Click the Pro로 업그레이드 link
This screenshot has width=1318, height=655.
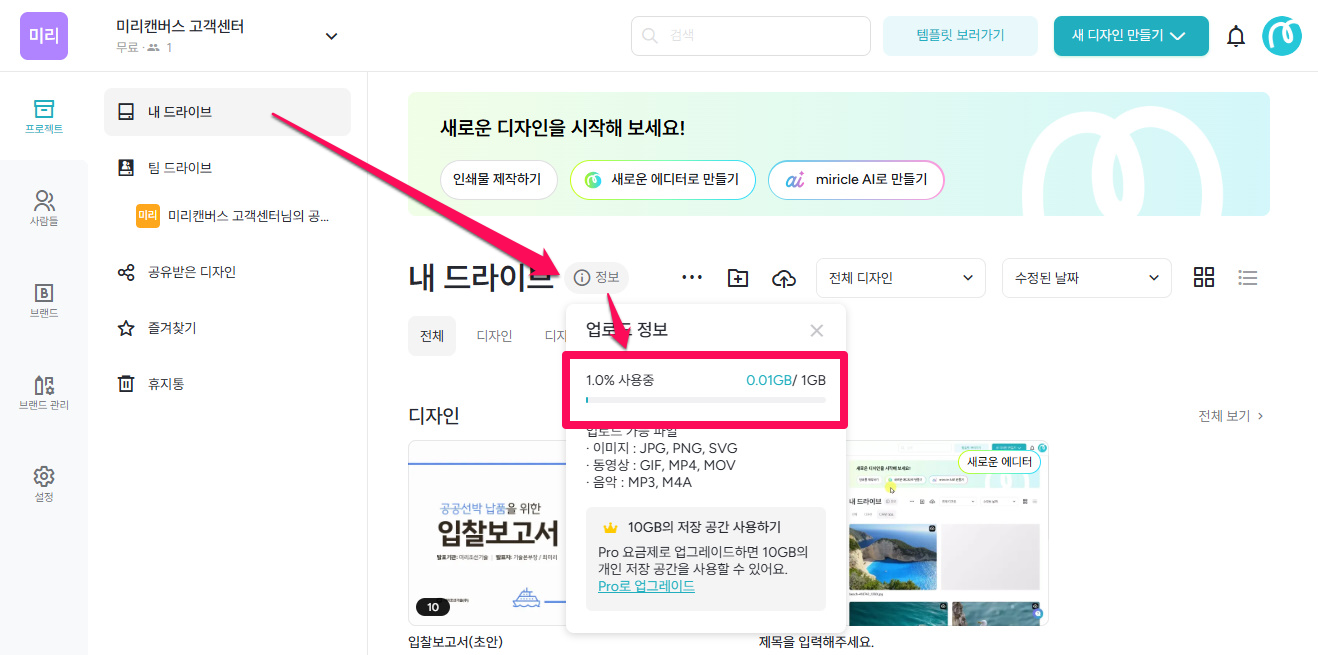[646, 586]
